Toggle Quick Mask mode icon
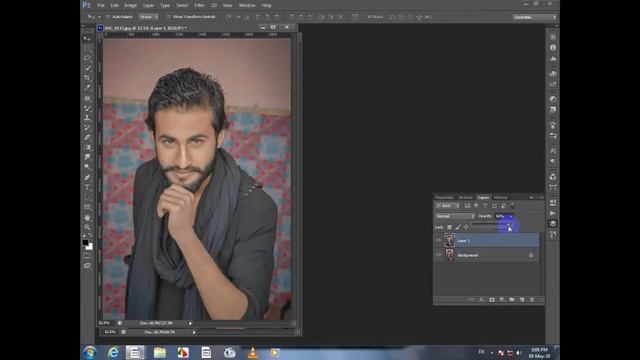 tap(87, 256)
